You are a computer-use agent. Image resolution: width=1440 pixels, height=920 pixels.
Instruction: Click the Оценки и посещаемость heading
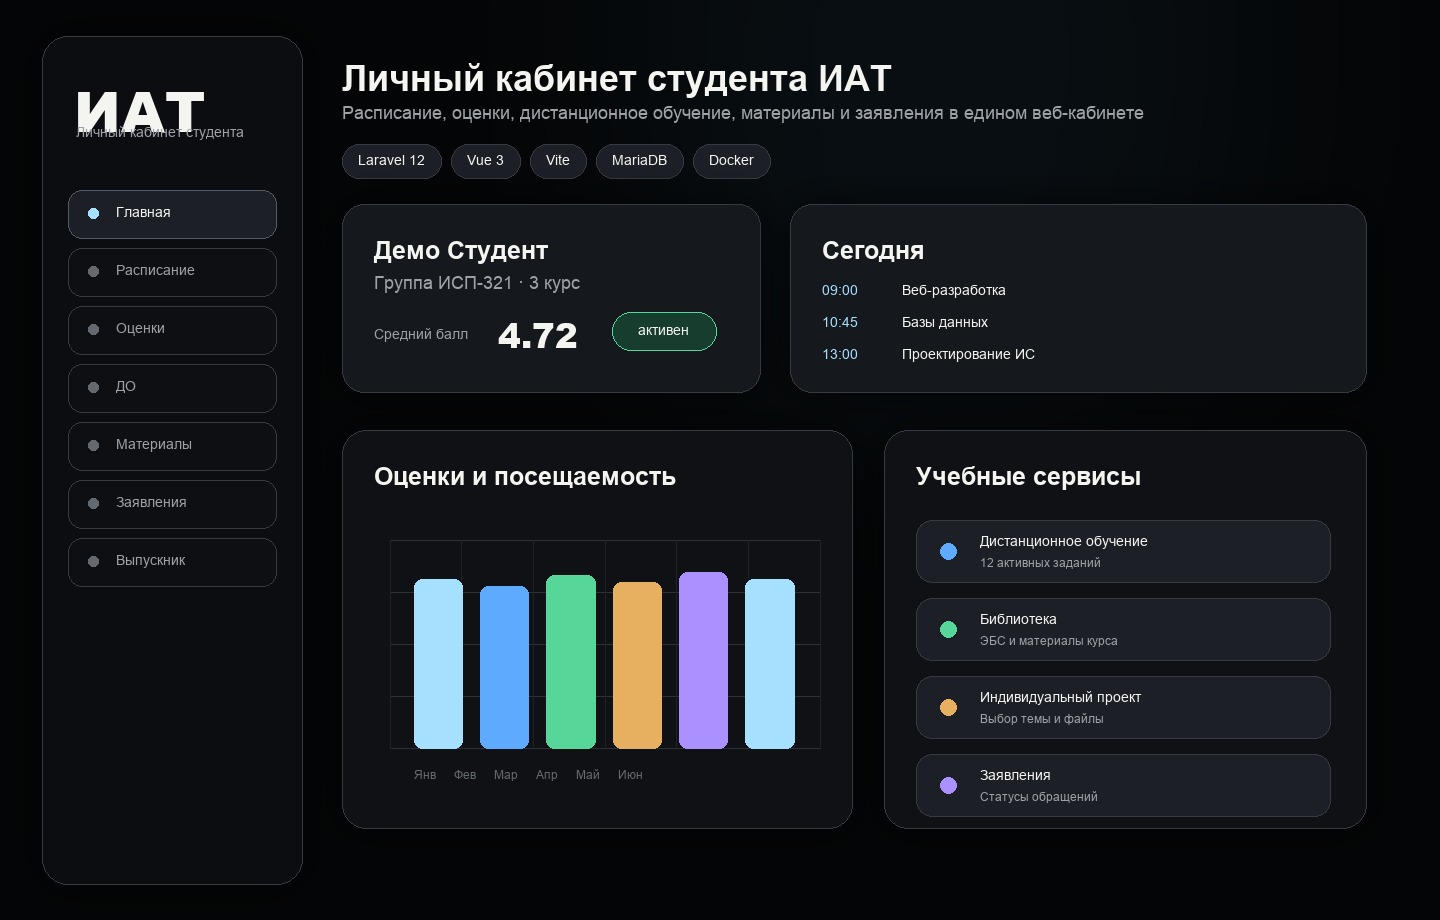(x=525, y=476)
